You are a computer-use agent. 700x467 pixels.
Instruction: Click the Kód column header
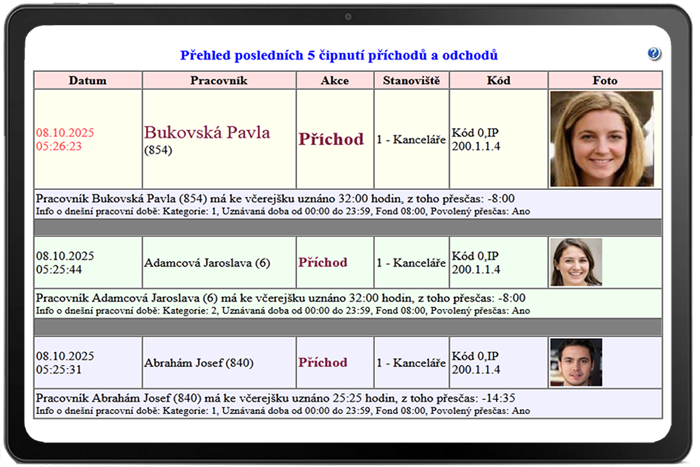click(x=498, y=80)
